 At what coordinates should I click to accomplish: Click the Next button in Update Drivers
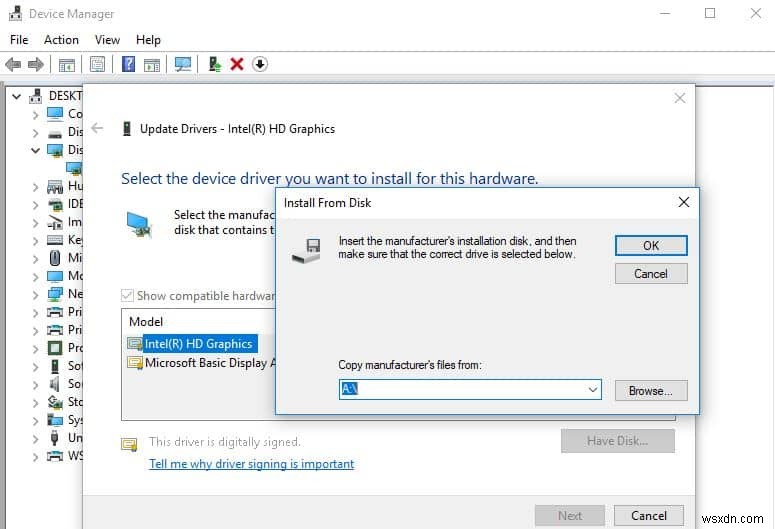coord(569,516)
